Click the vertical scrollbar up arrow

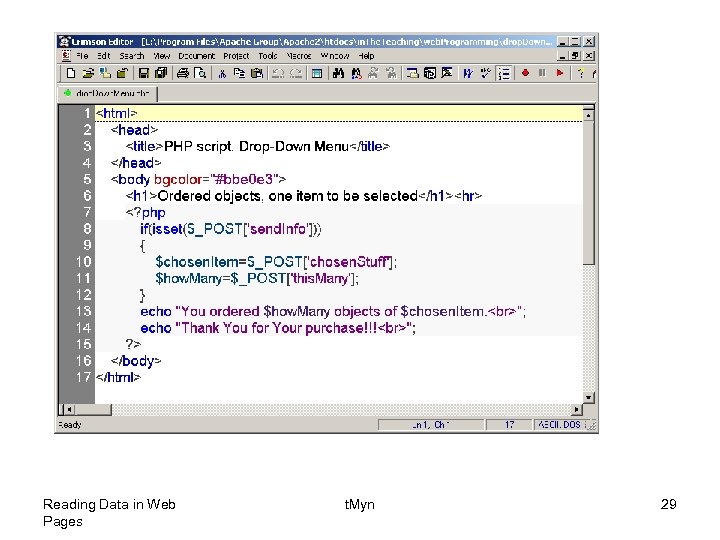coord(588,114)
